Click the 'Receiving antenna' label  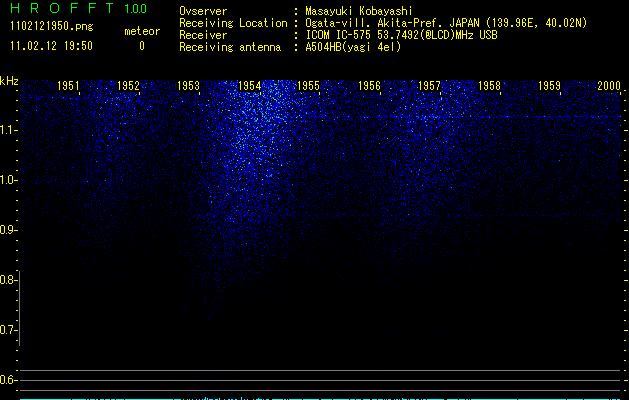click(230, 47)
